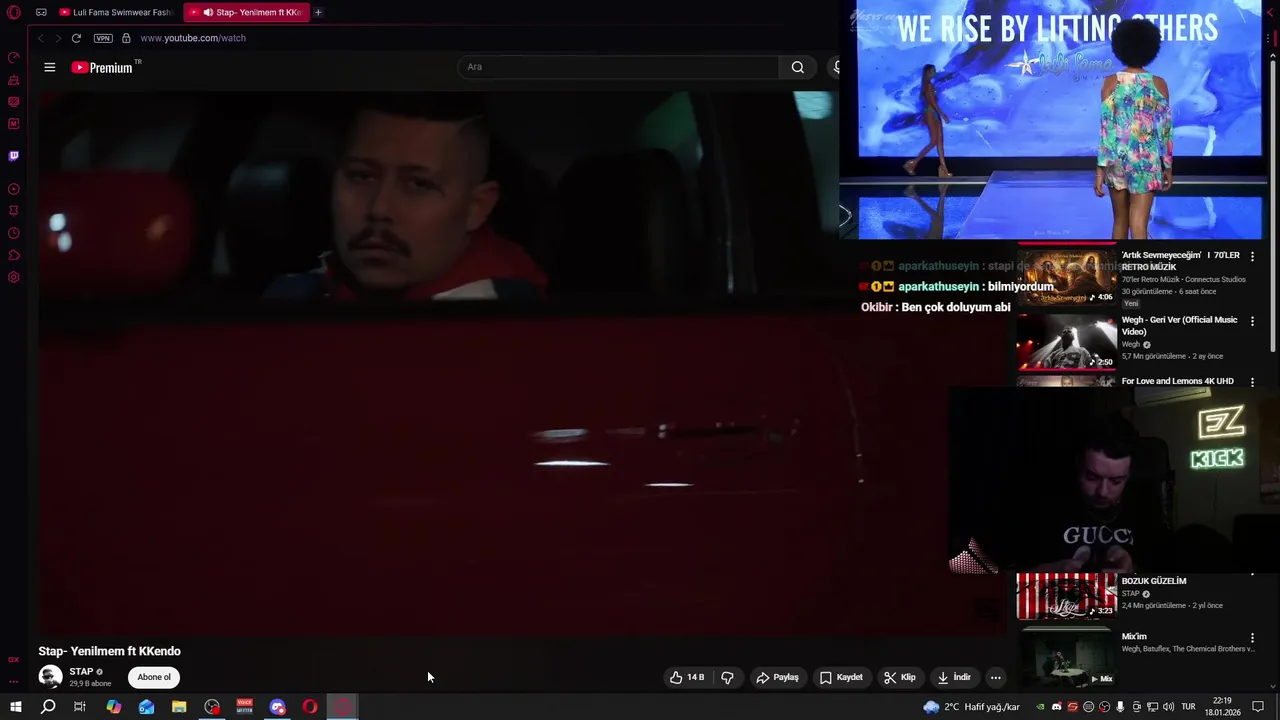The width and height of the screenshot is (1280, 720).
Task: Open Outlook icon on taskbar
Action: tap(147, 707)
